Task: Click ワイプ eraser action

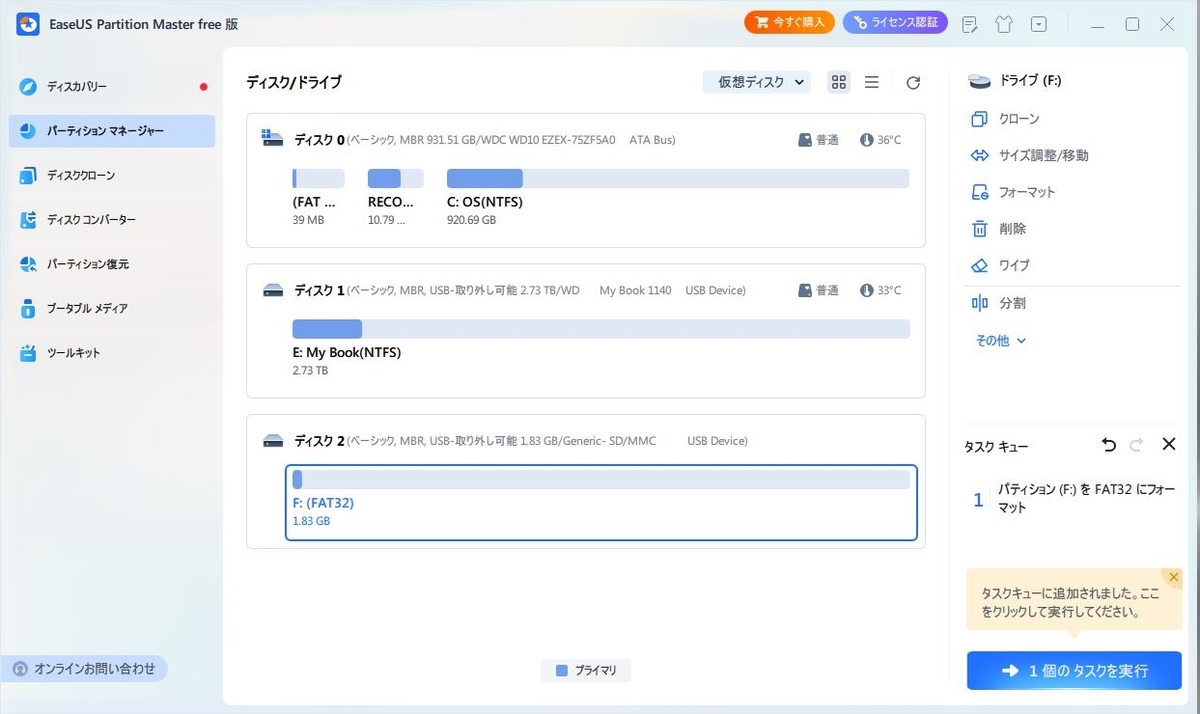Action: [x=1000, y=266]
